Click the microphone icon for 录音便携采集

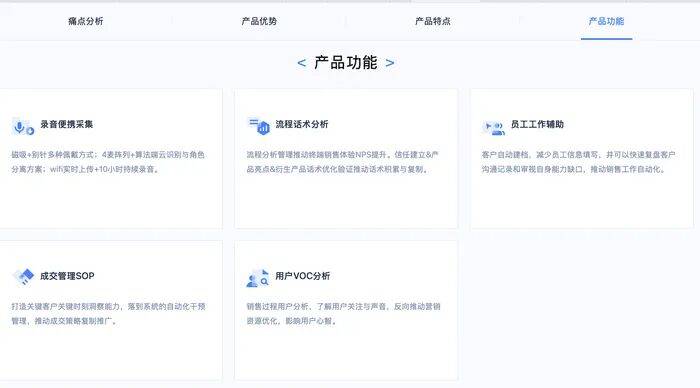(23, 127)
